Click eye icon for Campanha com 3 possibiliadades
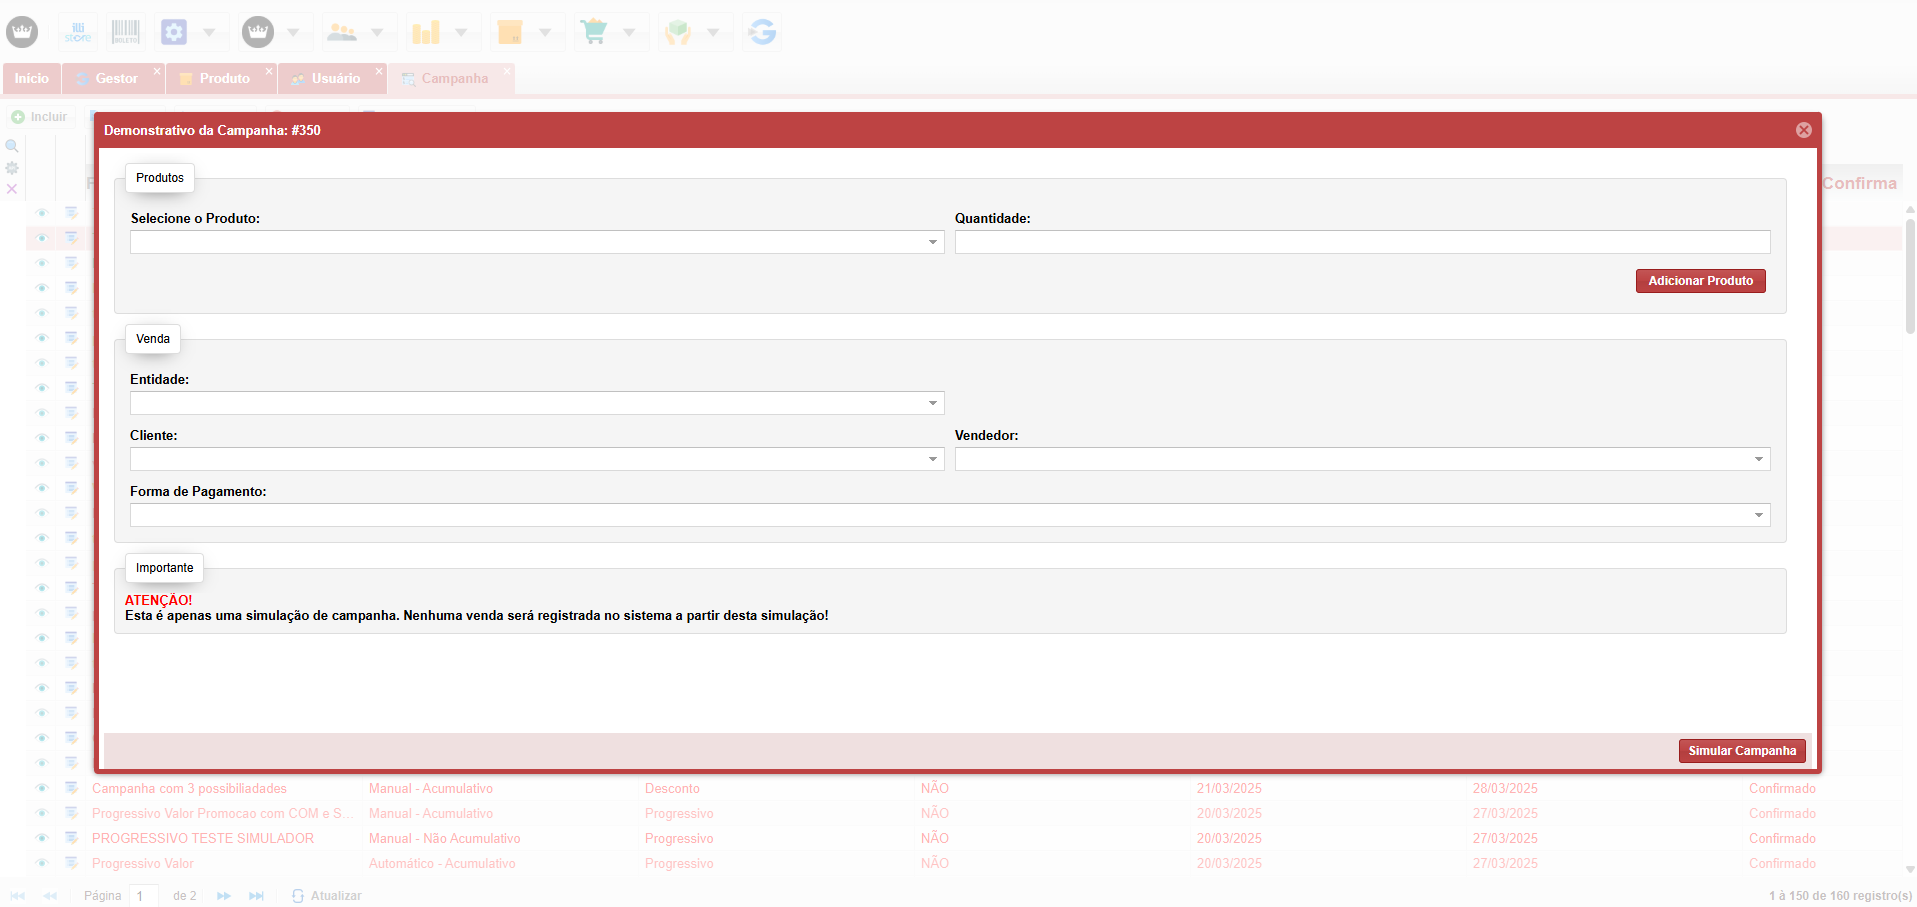 click(x=42, y=788)
